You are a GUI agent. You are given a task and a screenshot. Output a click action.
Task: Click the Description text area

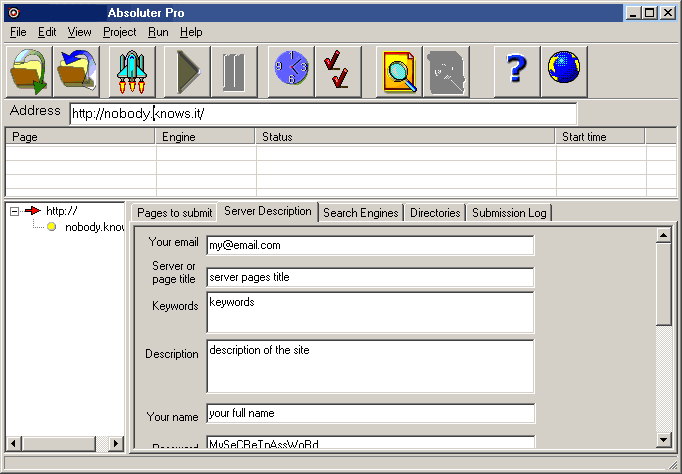click(370, 366)
